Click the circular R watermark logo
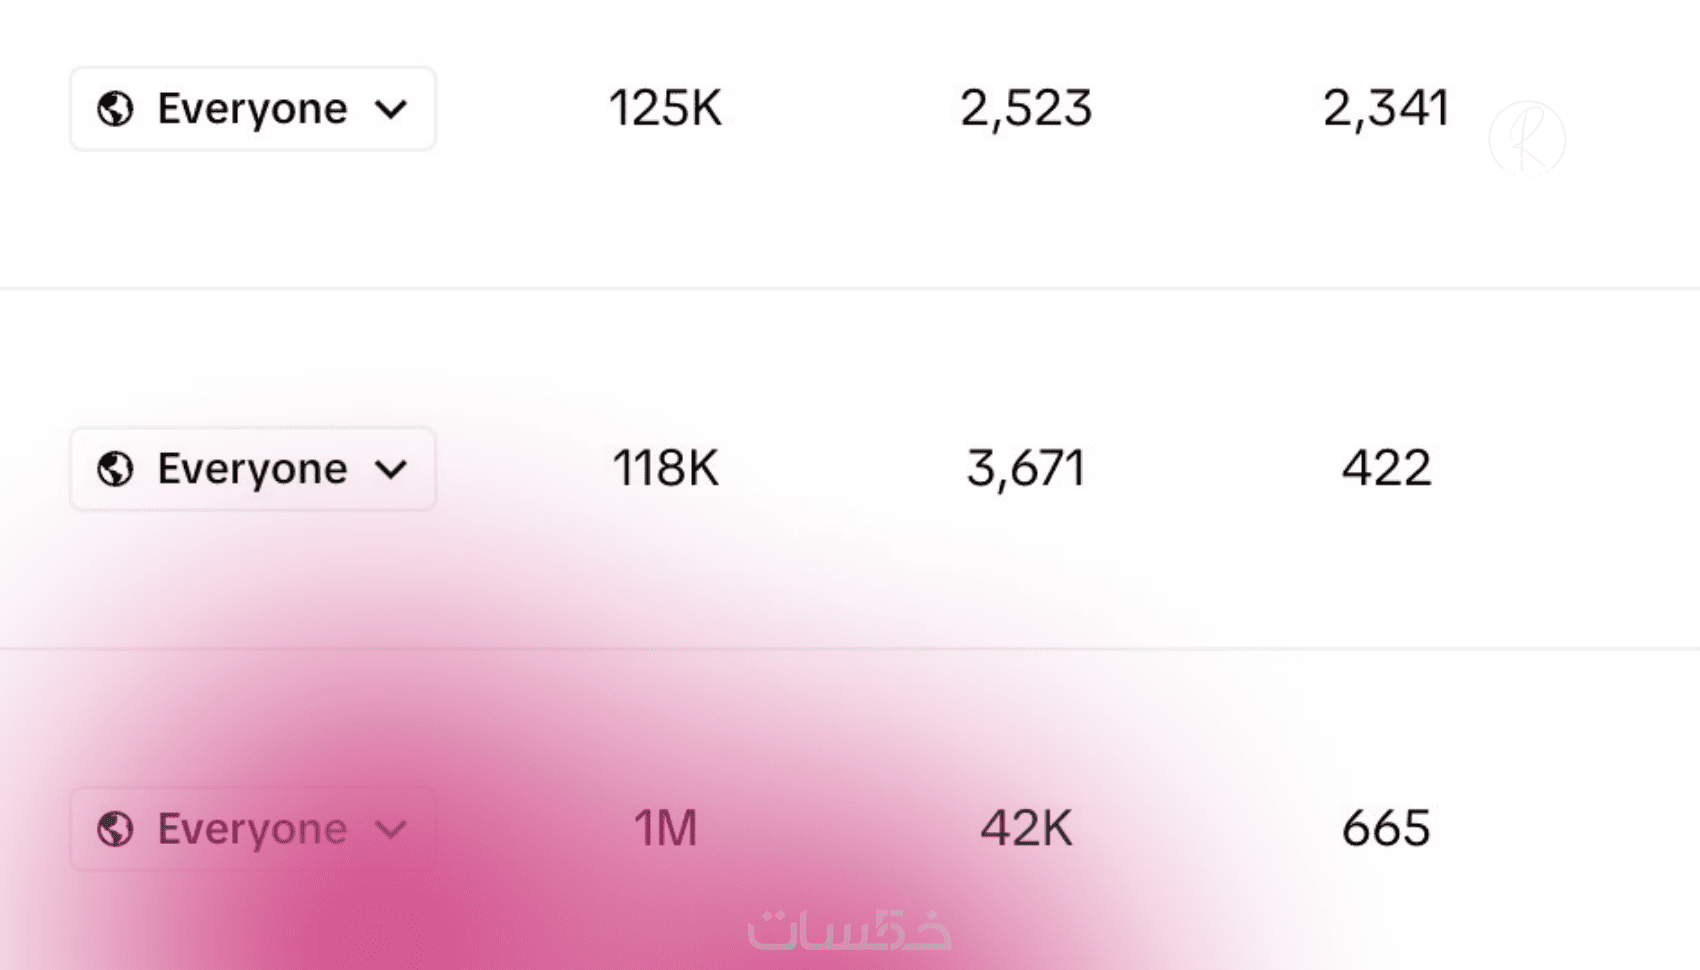Viewport: 1700px width, 970px height. [1527, 139]
